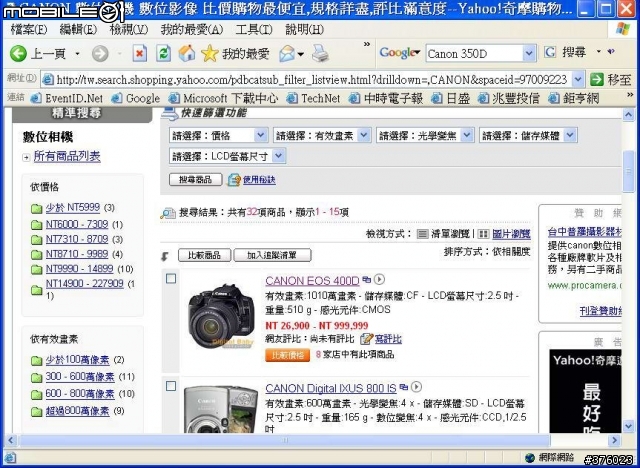The width and height of the screenshot is (640, 468).
Task: Open the 請選擇:儲存媒體 dropdown
Action: 528,135
